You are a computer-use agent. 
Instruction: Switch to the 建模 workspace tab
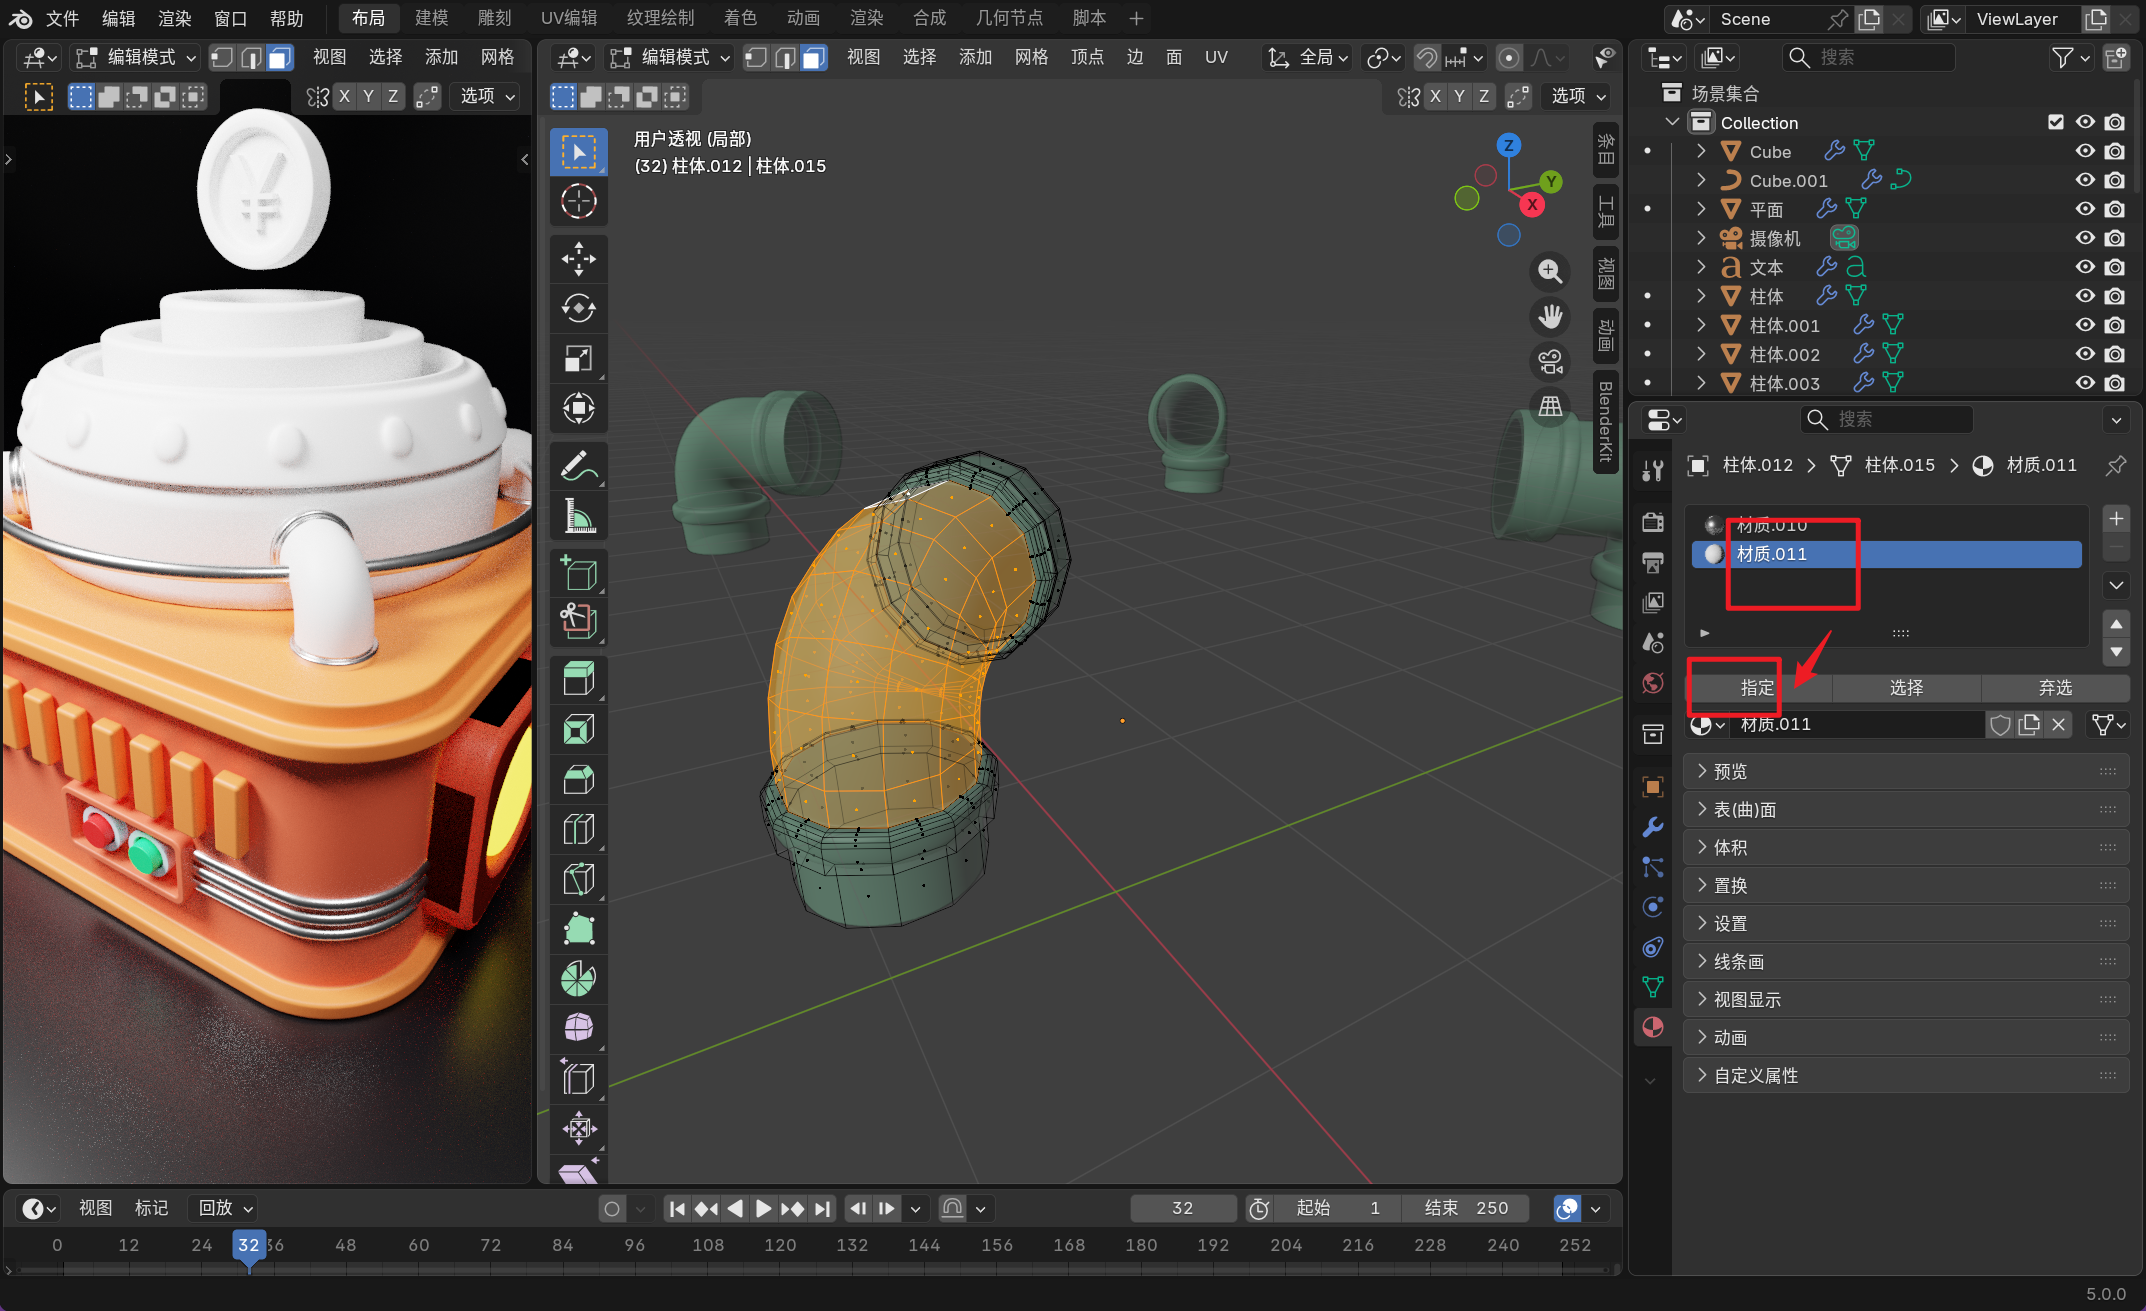432,18
